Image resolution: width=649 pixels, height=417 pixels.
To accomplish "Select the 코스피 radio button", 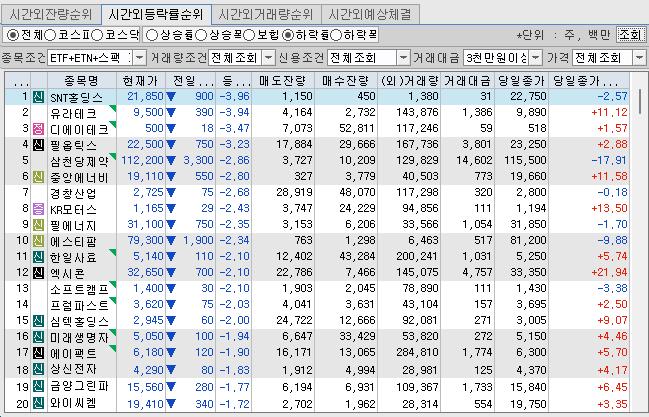I will pyautogui.click(x=50, y=35).
